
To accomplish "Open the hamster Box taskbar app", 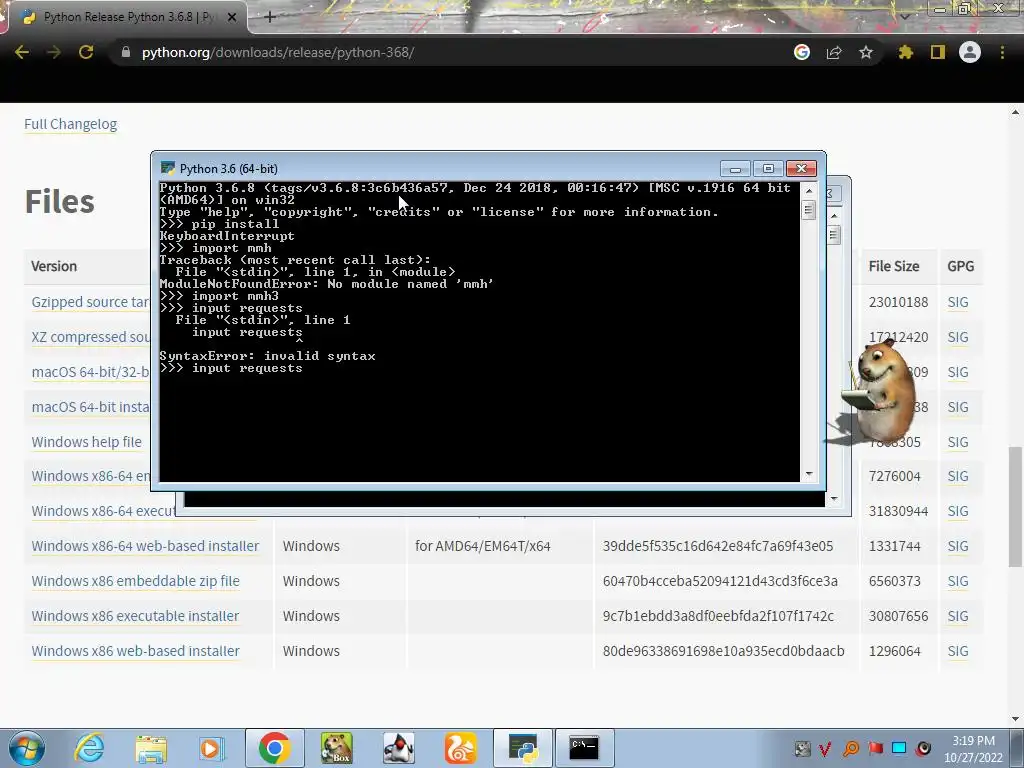I will [336, 748].
